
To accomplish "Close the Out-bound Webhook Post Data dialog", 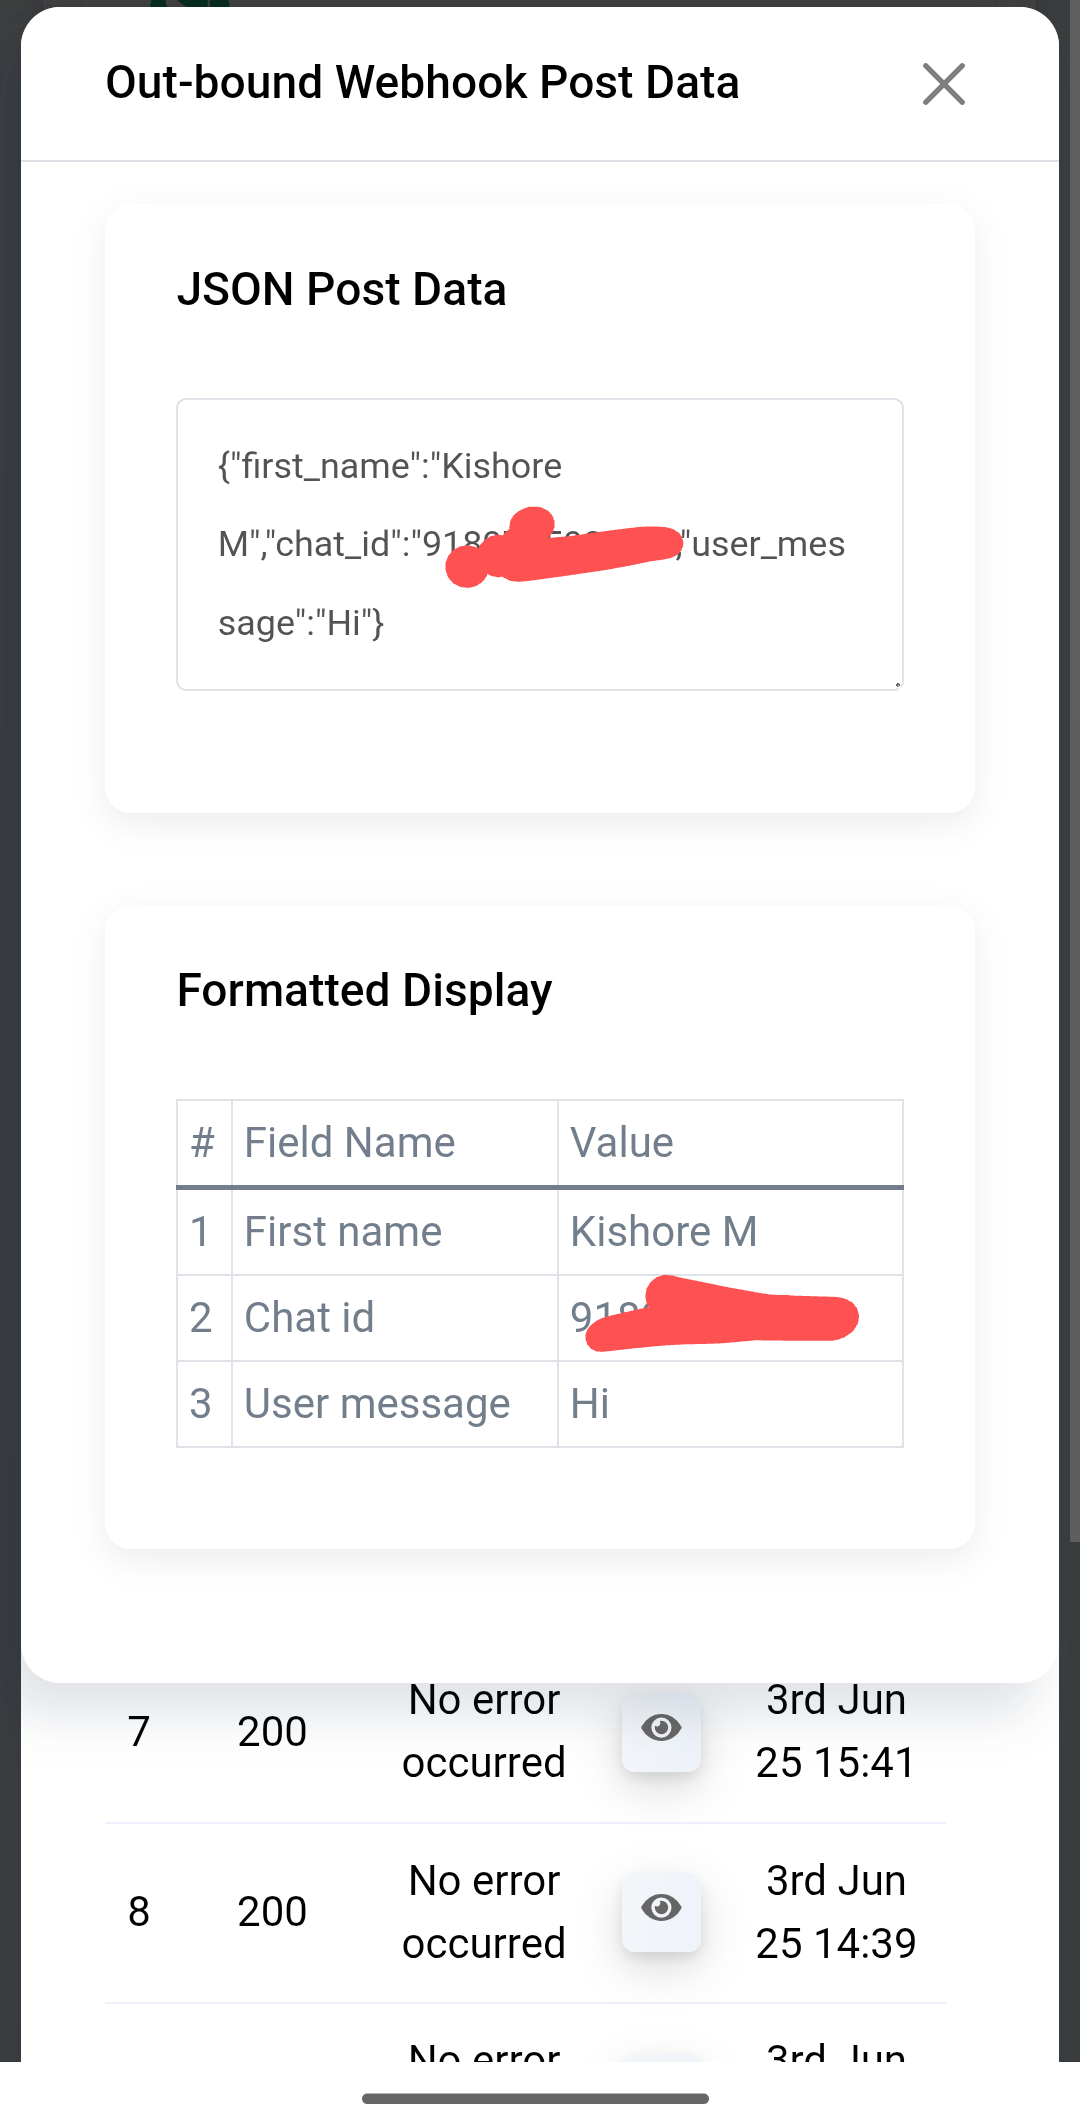I will click(x=943, y=84).
